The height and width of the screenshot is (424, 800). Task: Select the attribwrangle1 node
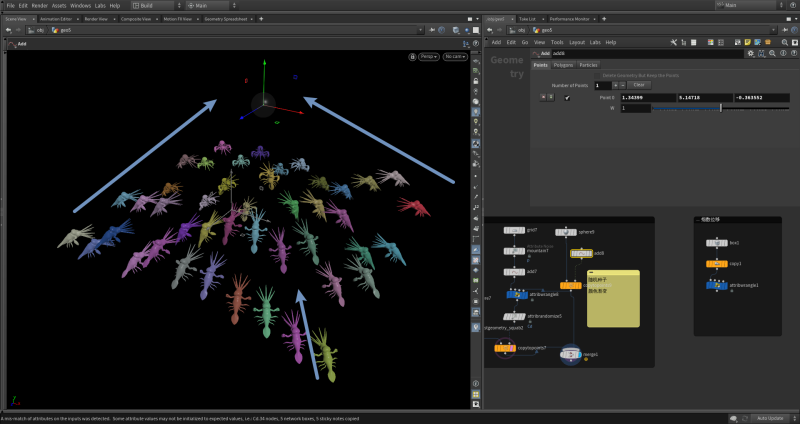click(x=717, y=285)
